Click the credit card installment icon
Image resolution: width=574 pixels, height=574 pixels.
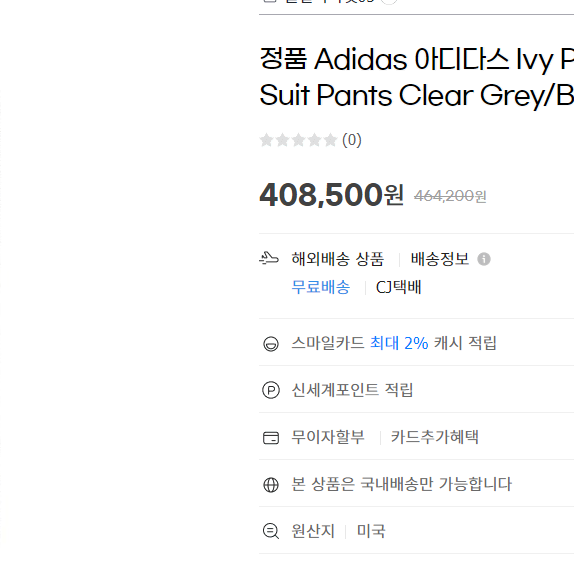tap(271, 437)
